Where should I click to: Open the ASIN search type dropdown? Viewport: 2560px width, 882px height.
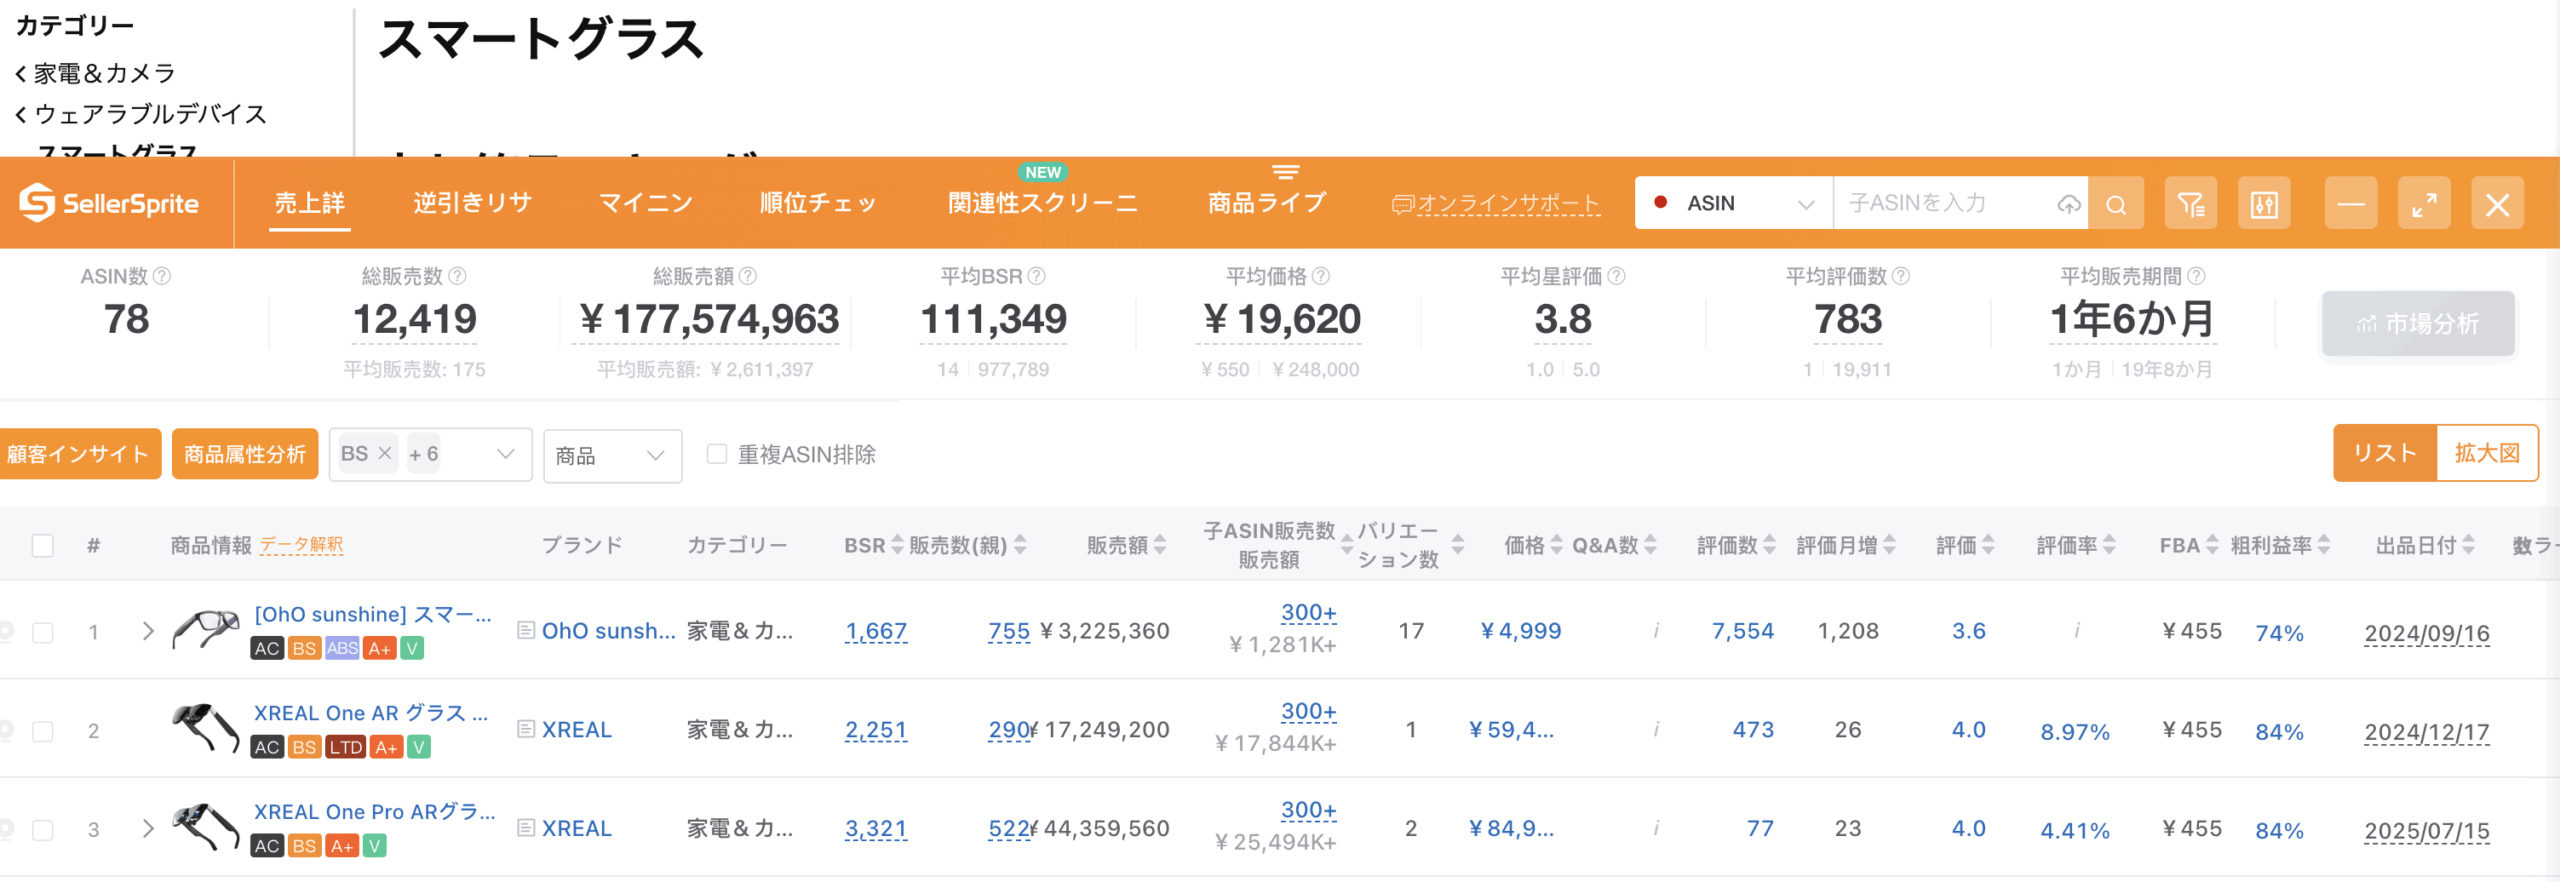pos(1734,203)
